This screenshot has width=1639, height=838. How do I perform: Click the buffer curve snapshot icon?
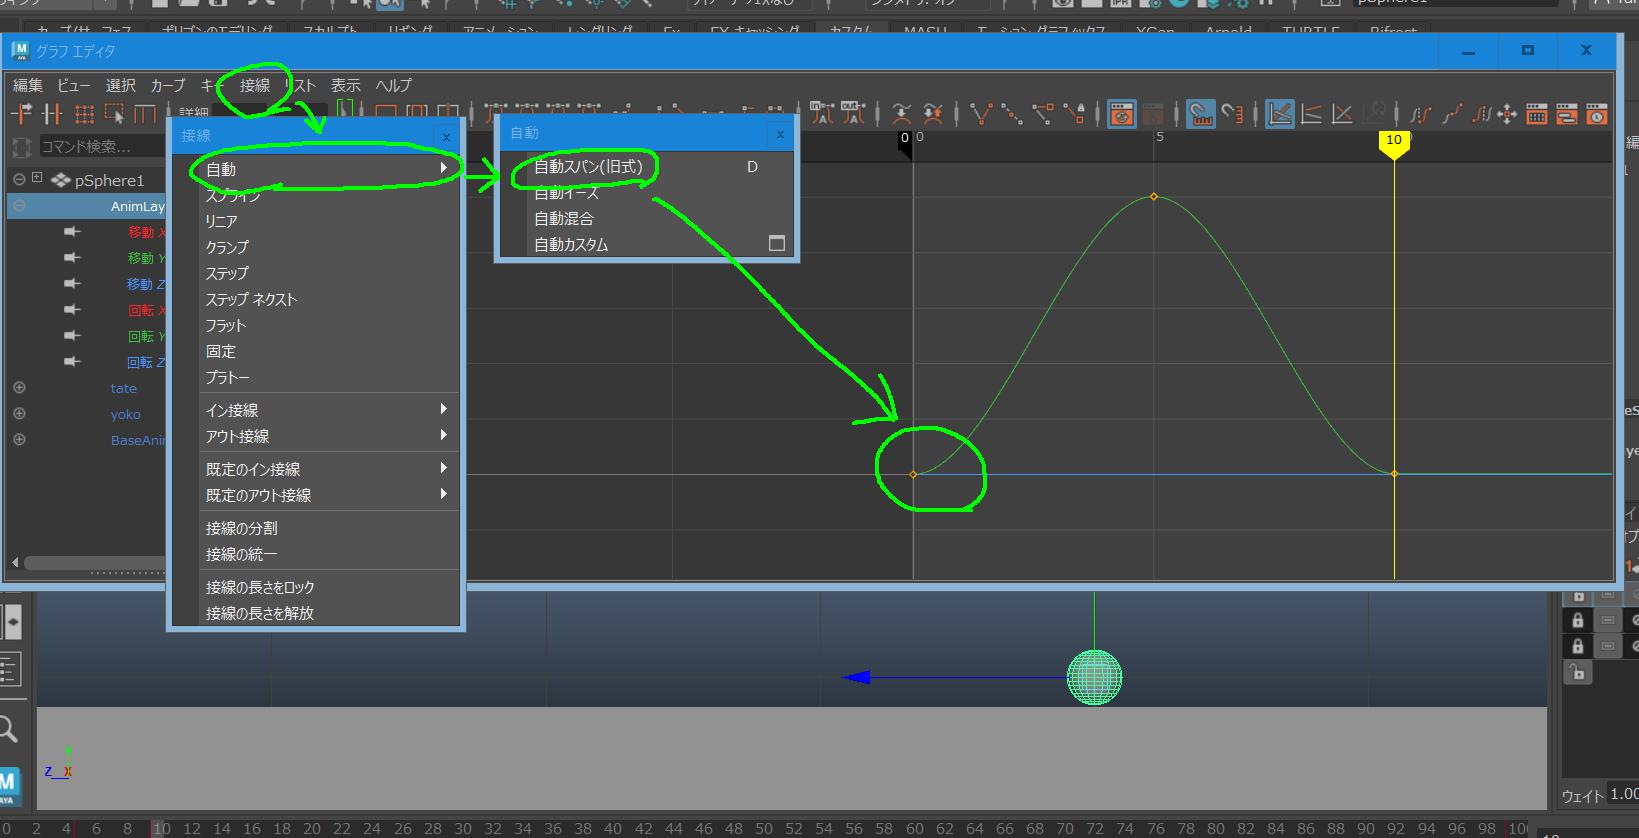[902, 114]
